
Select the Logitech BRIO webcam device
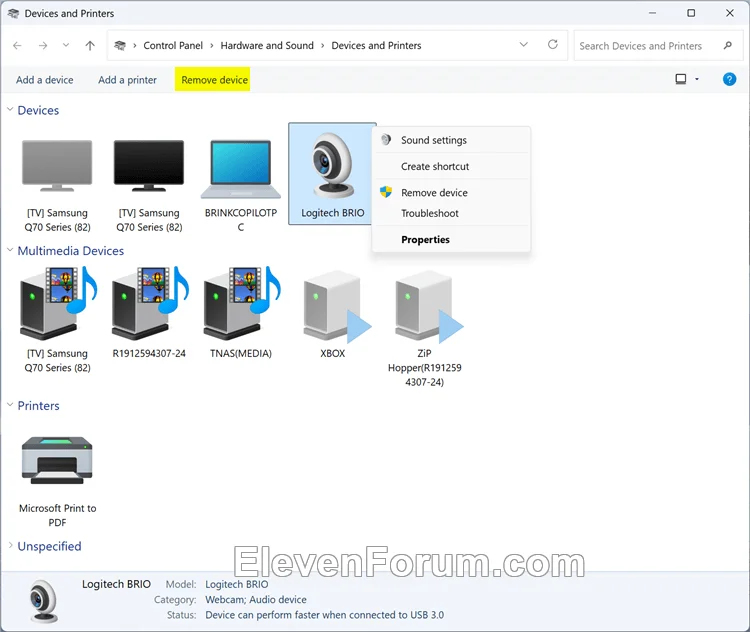coord(332,174)
